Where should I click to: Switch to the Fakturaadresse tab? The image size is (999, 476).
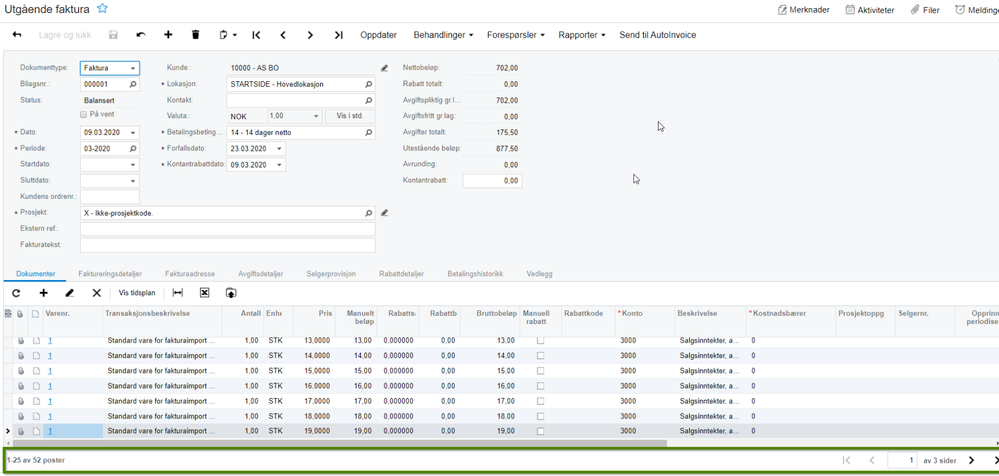[x=190, y=273]
